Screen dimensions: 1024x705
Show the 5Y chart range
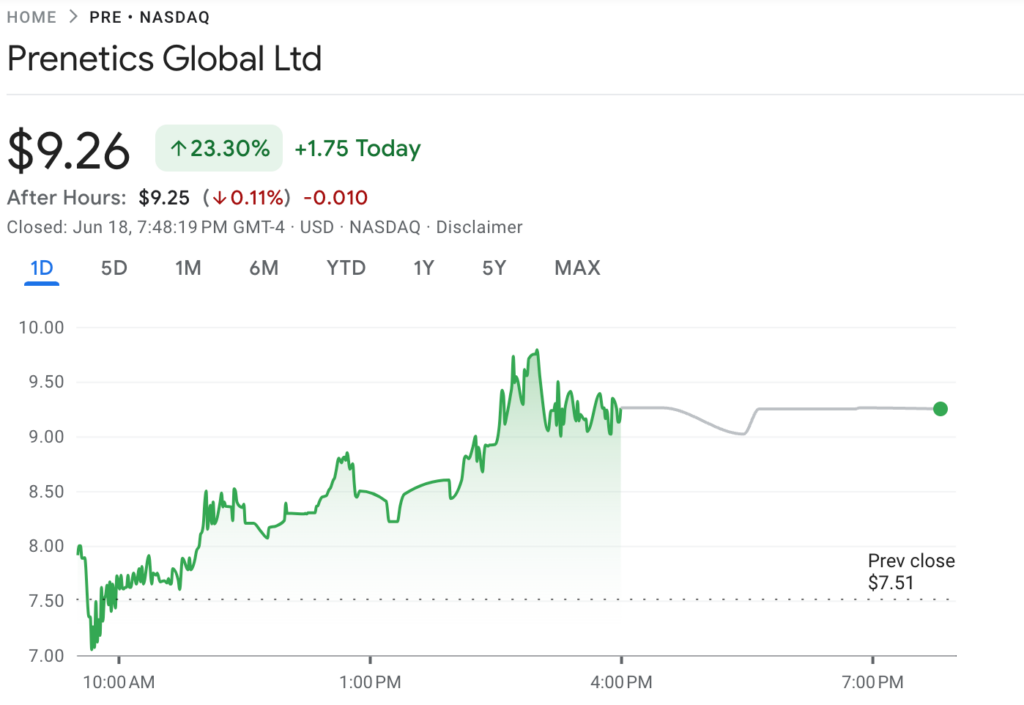[494, 268]
